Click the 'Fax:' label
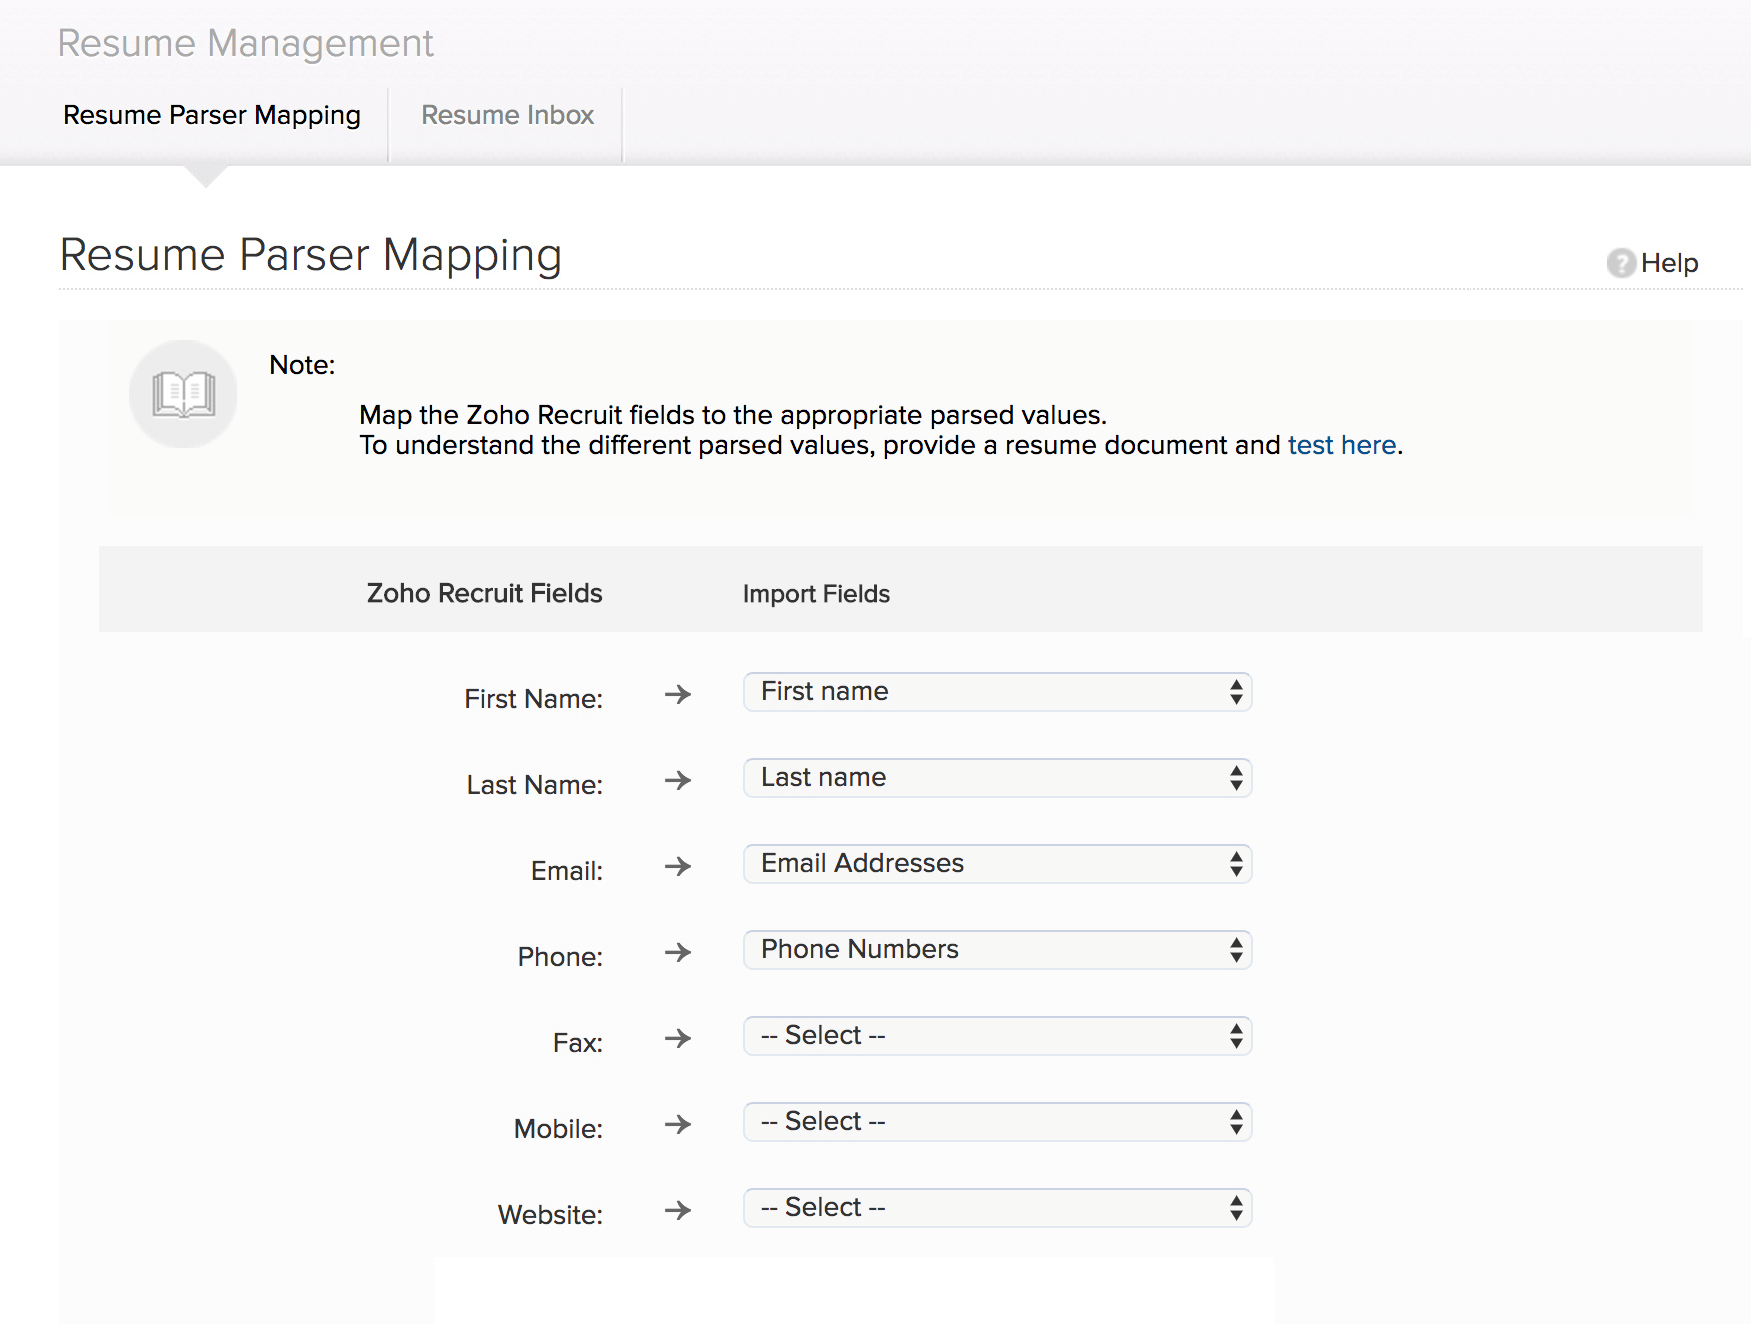 click(578, 1043)
